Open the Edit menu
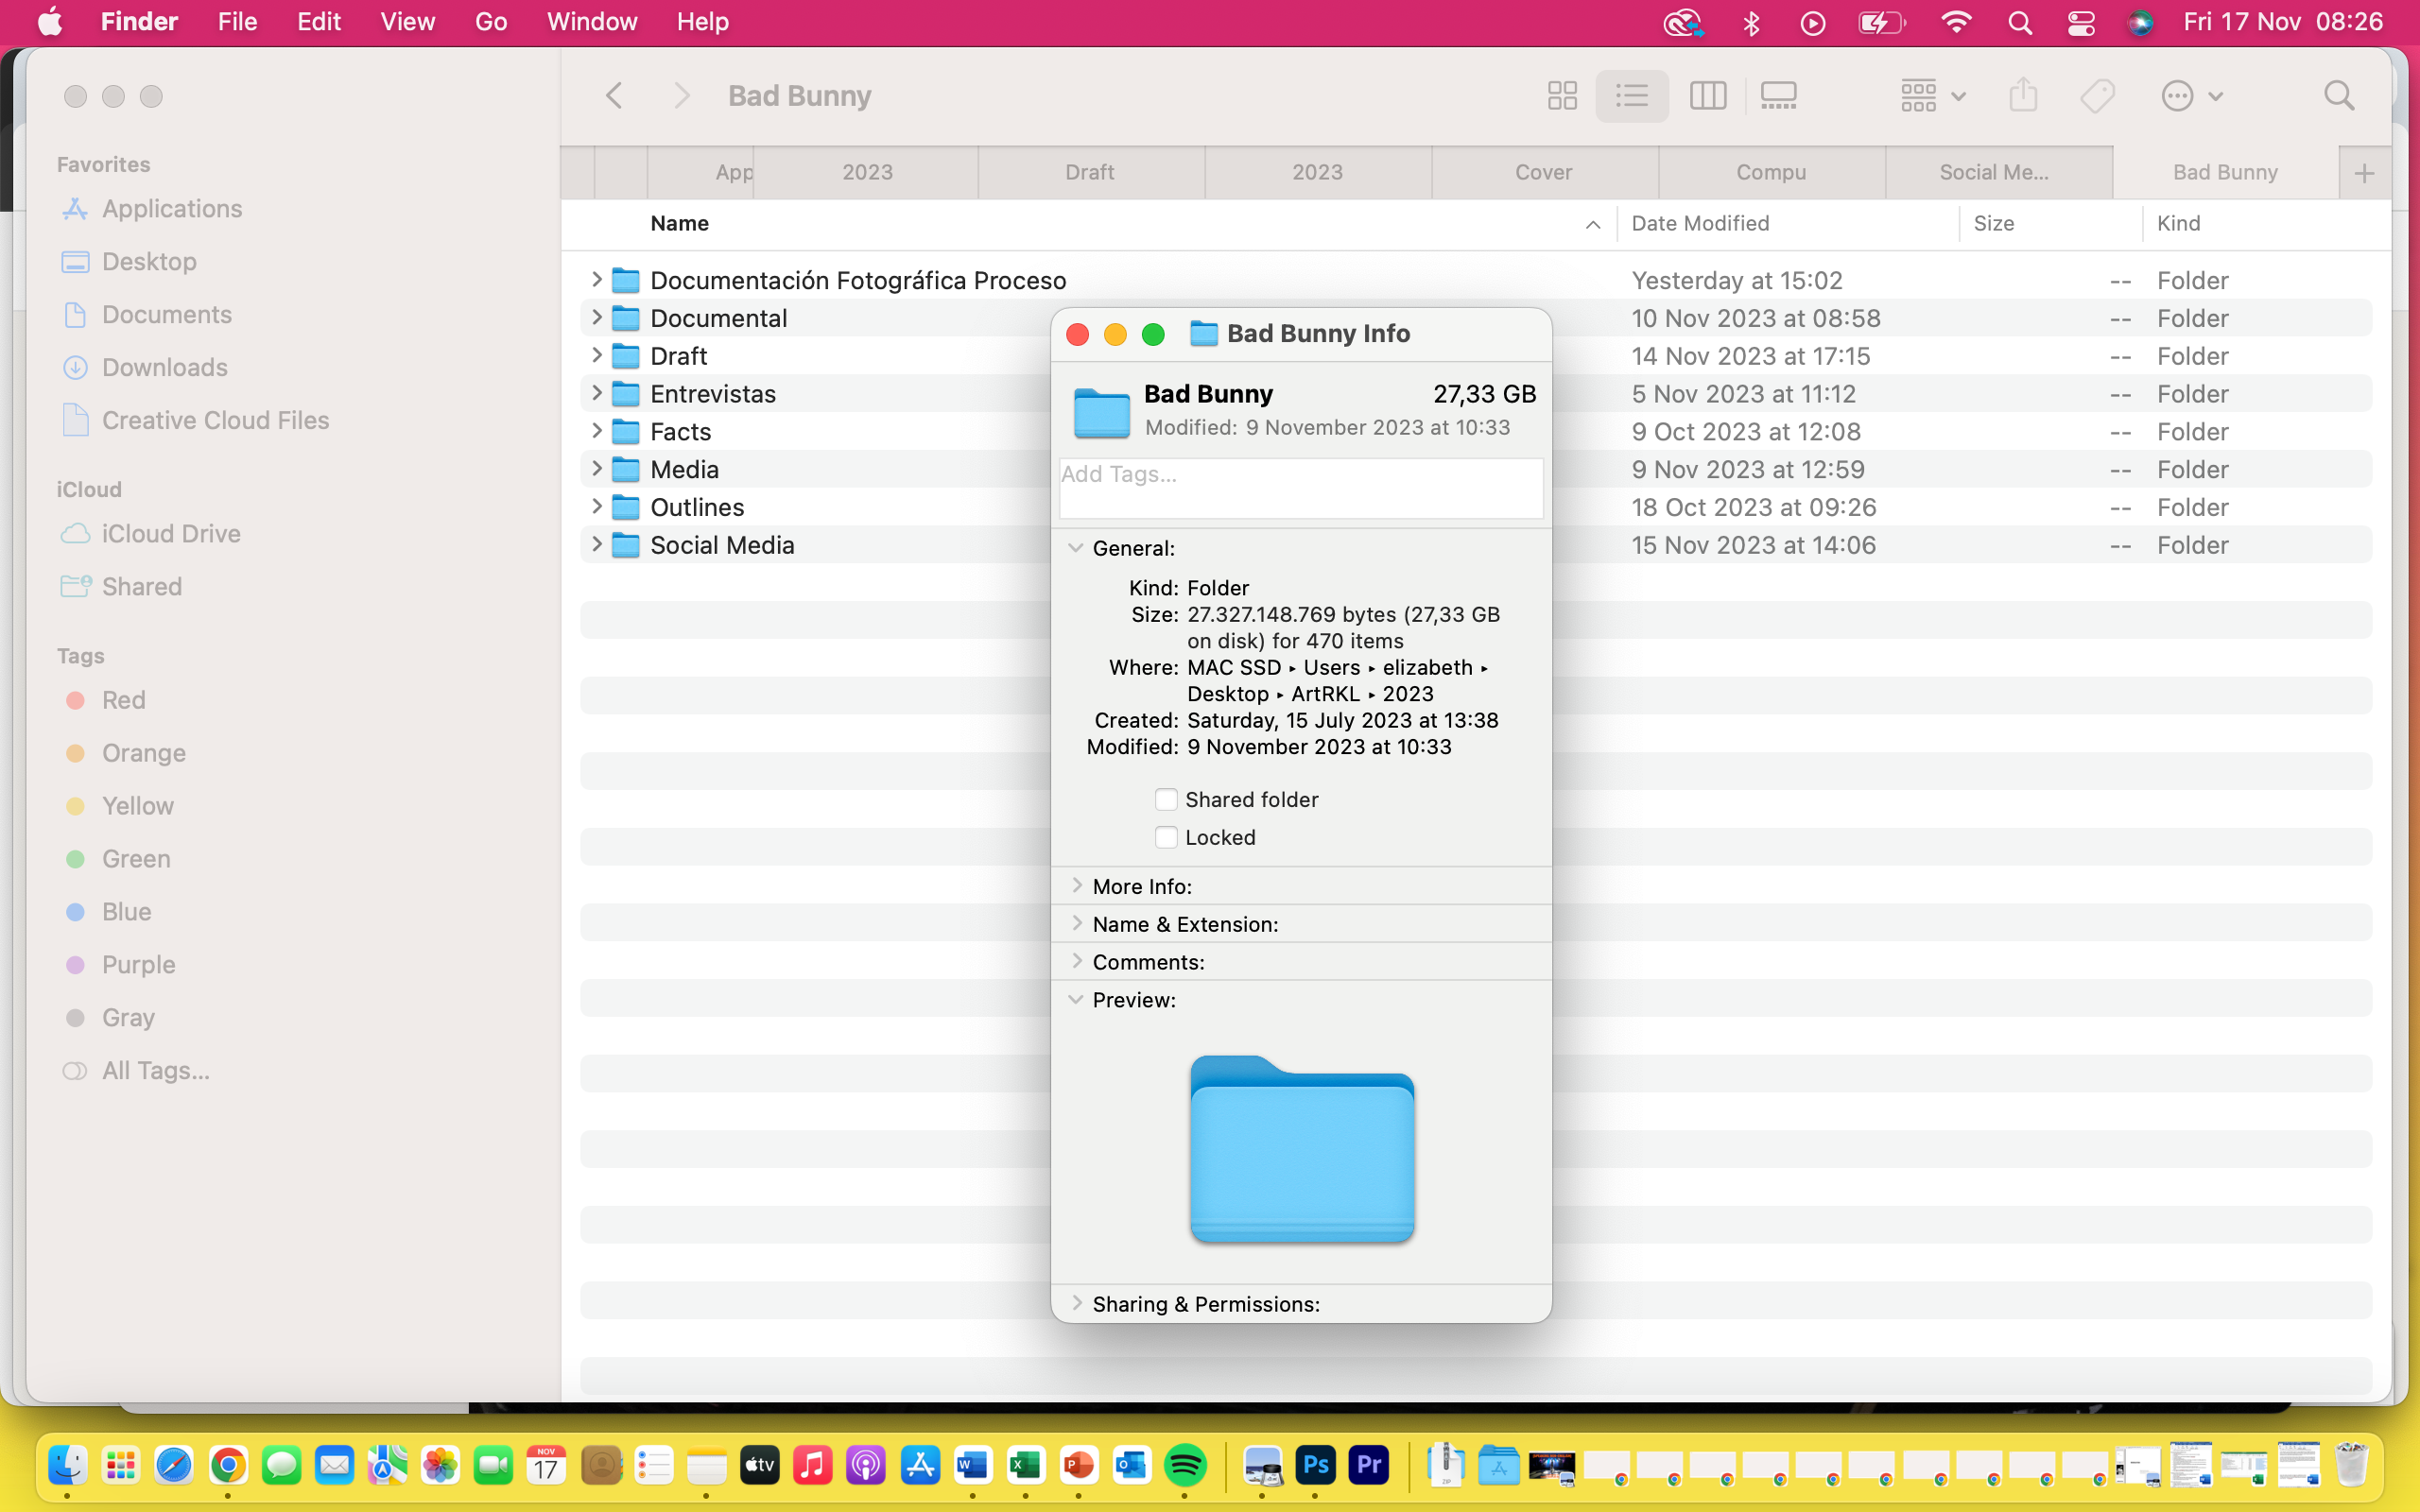The image size is (2420, 1512). 319,22
